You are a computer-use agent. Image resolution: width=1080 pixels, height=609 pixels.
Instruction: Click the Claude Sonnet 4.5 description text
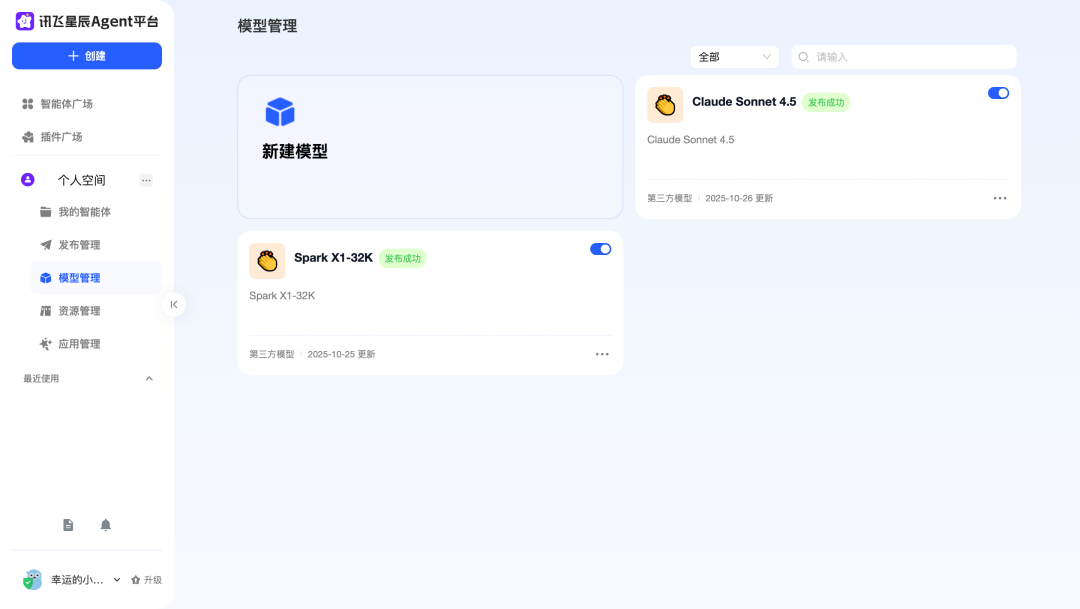pyautogui.click(x=690, y=140)
